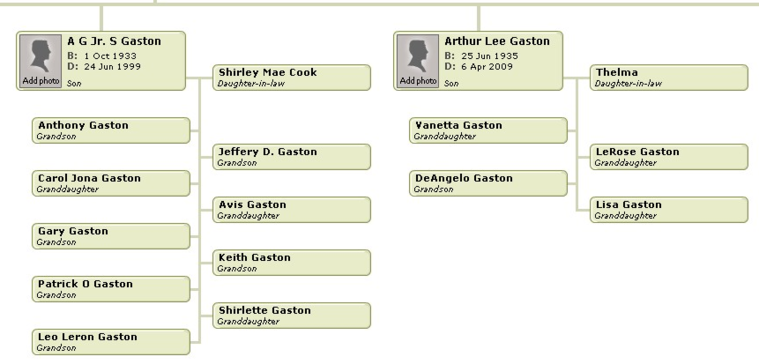The height and width of the screenshot is (364, 759).
Task: Select Shirley Mae Cook, daughter-in-law
Action: (292, 77)
